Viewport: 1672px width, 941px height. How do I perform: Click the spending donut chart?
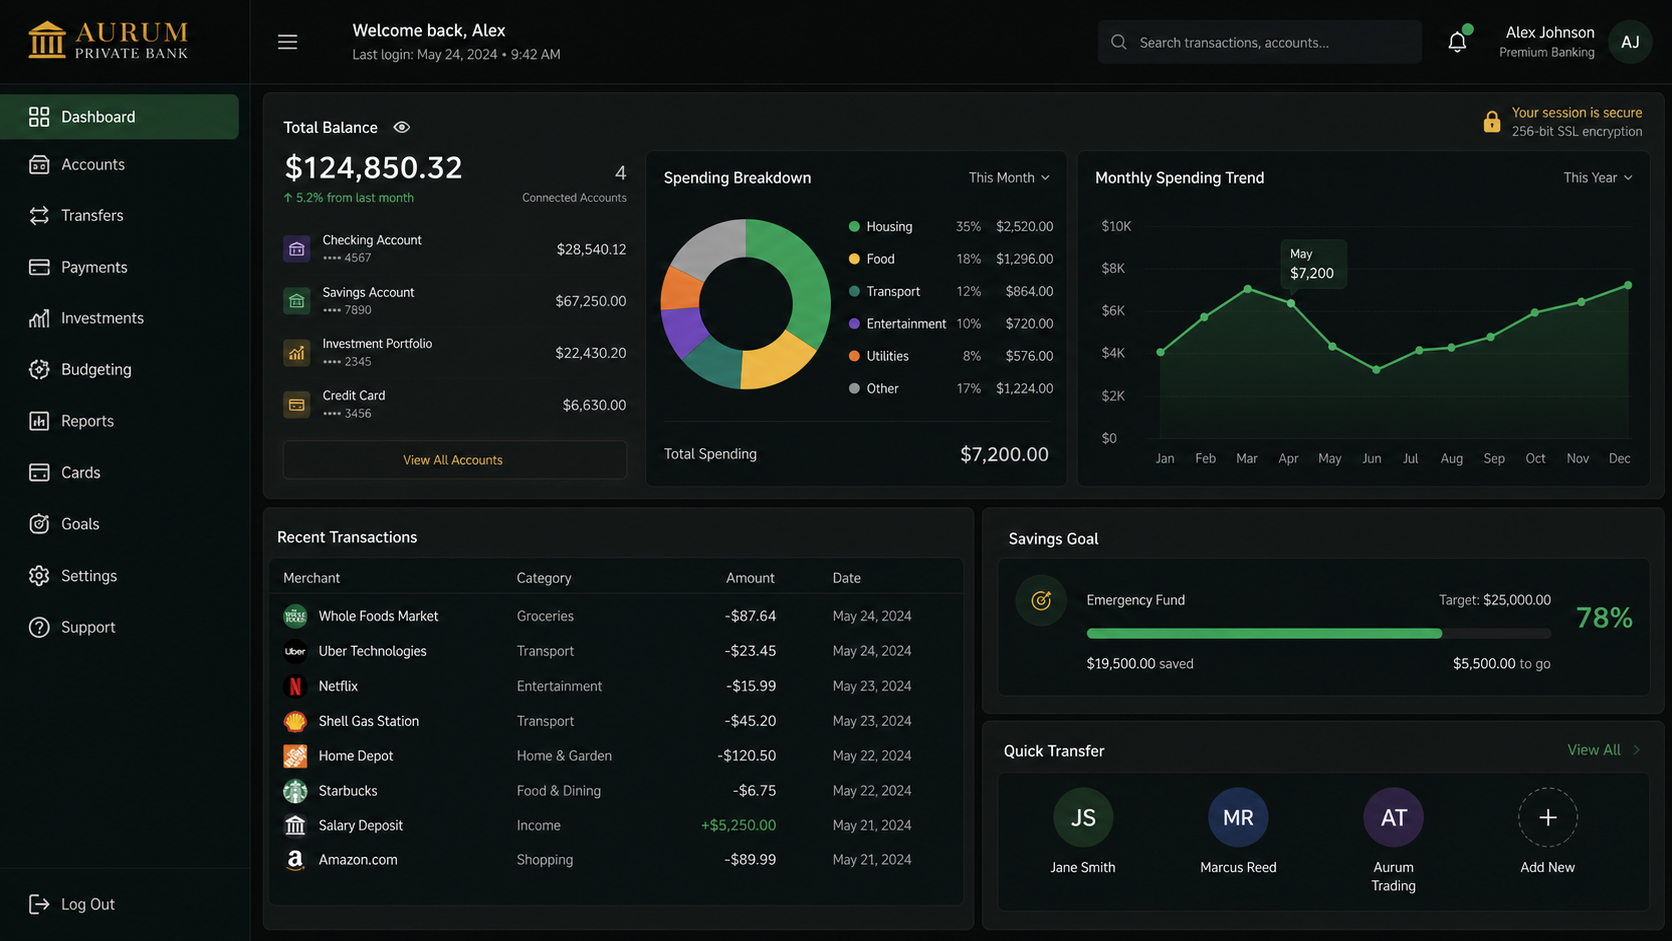point(745,304)
